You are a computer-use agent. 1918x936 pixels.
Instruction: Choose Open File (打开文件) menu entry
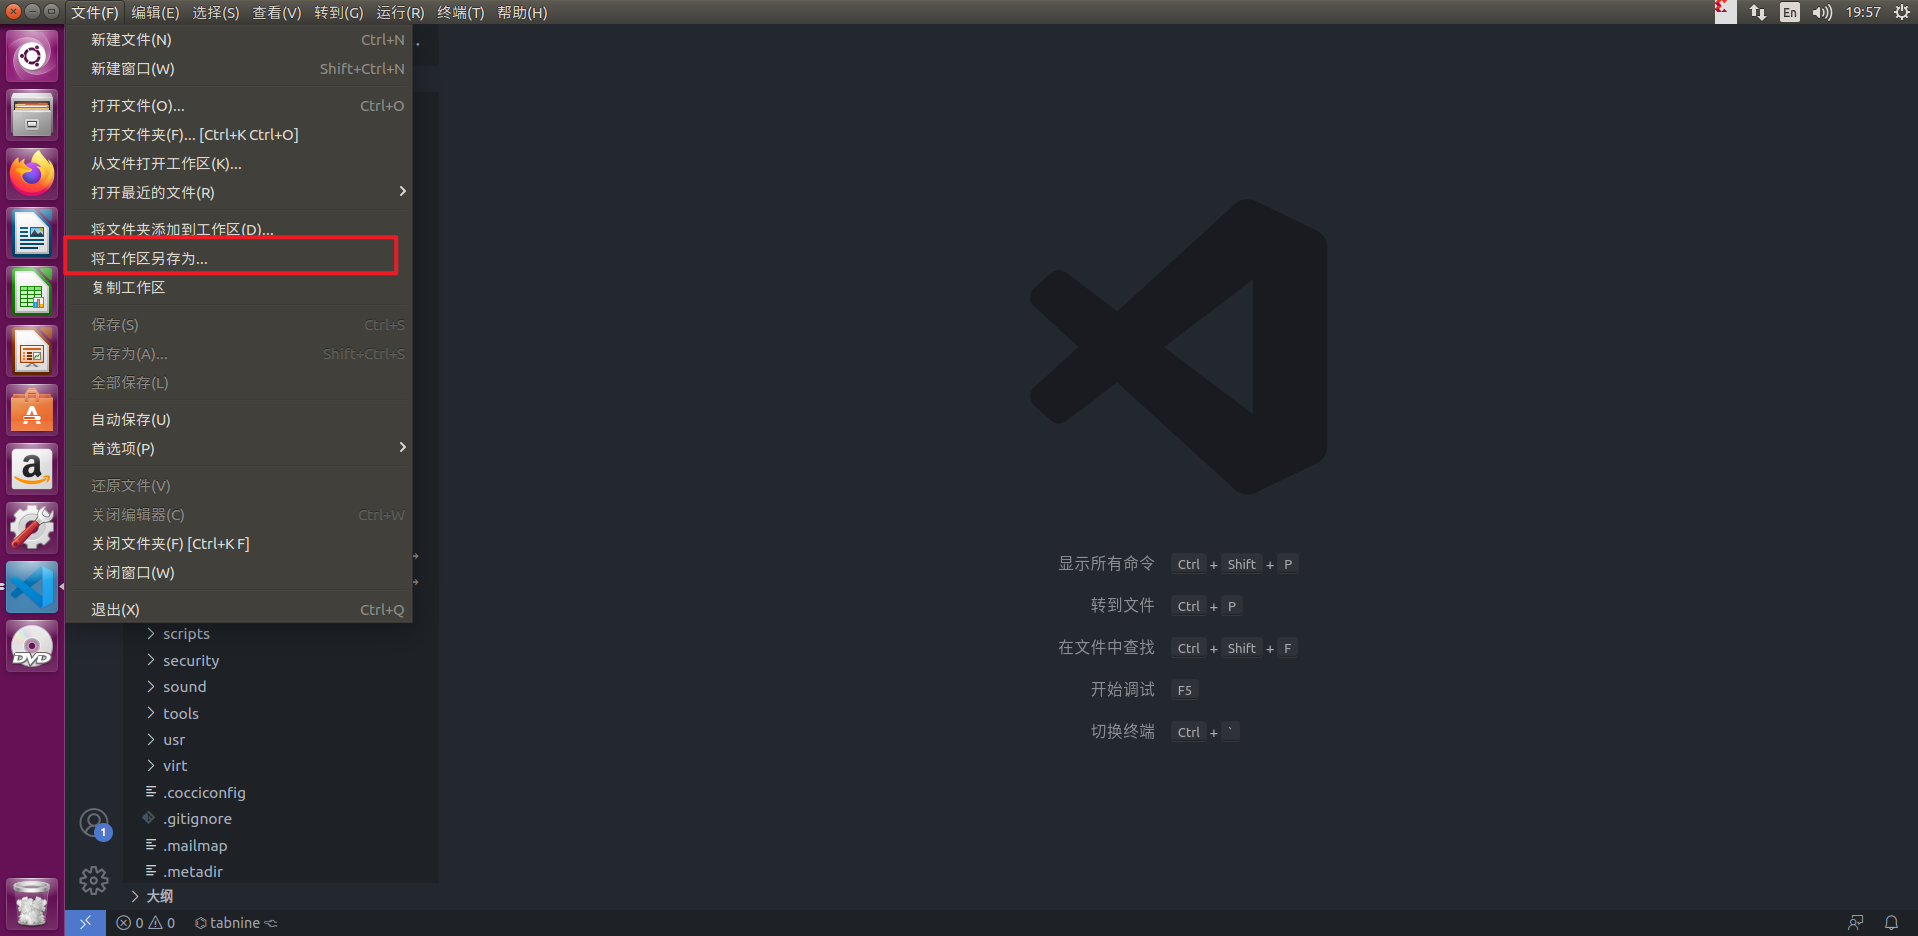tap(238, 106)
